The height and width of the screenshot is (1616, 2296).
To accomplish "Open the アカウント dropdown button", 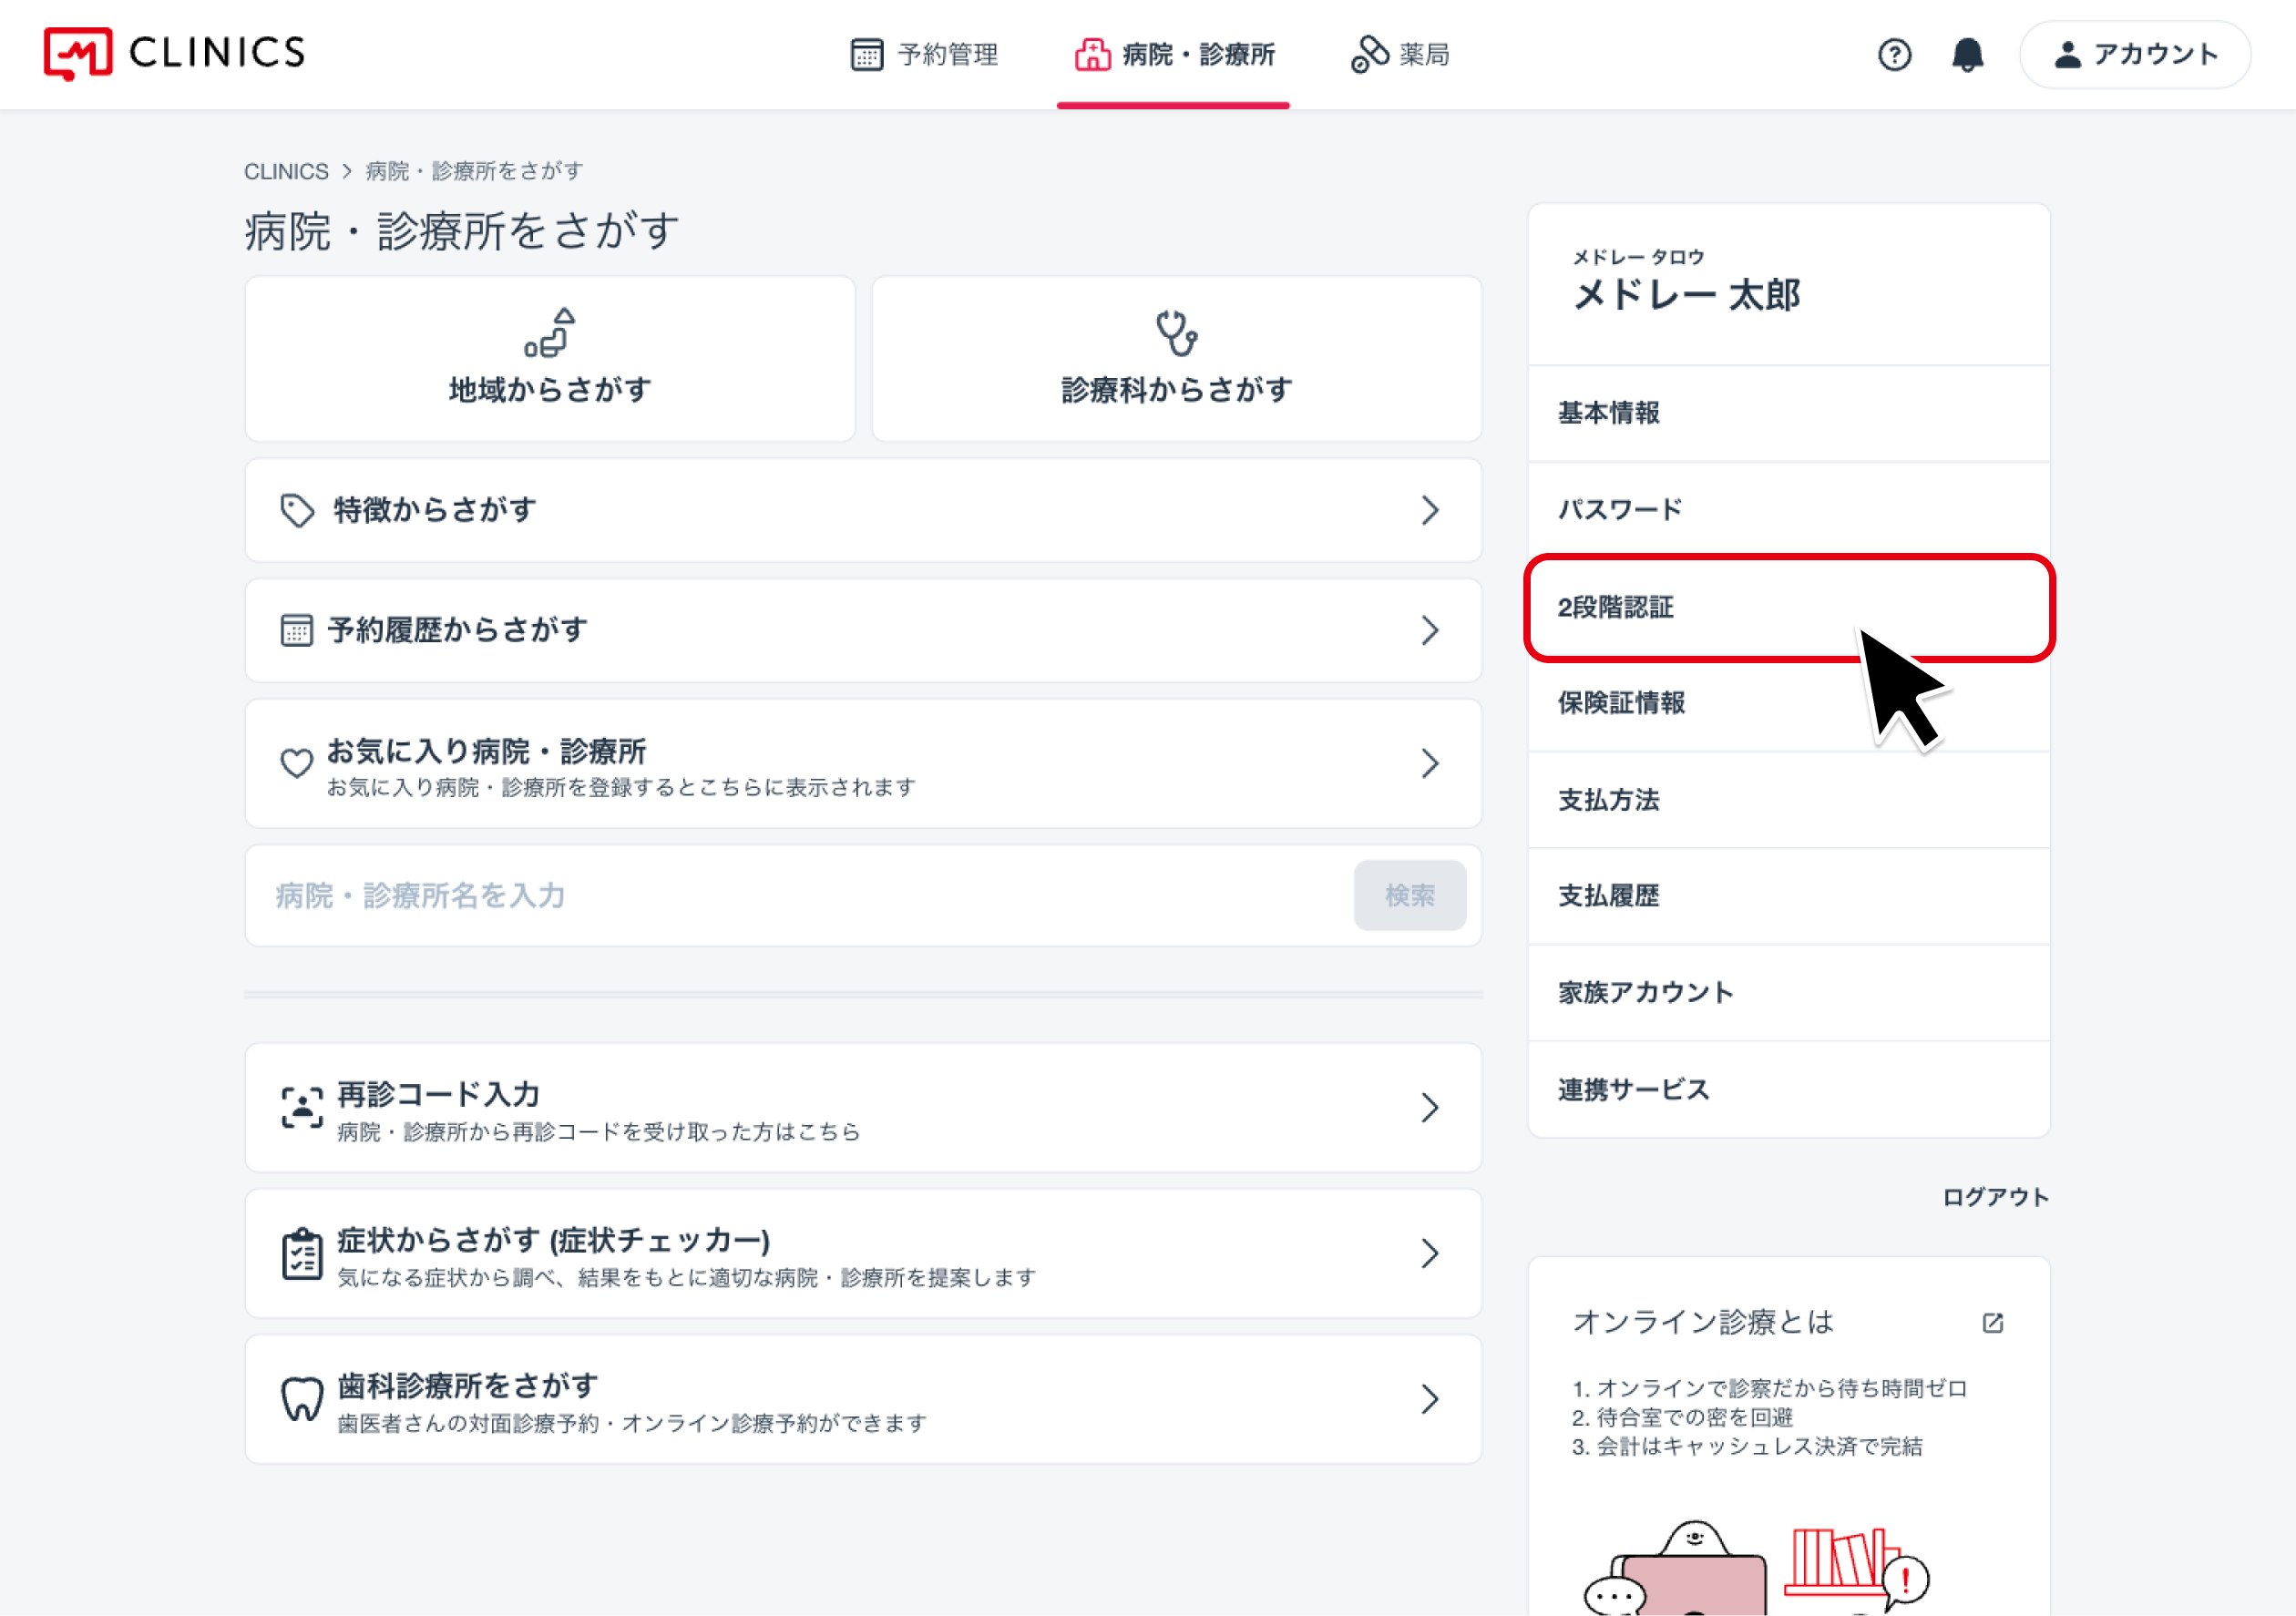I will point(2135,54).
